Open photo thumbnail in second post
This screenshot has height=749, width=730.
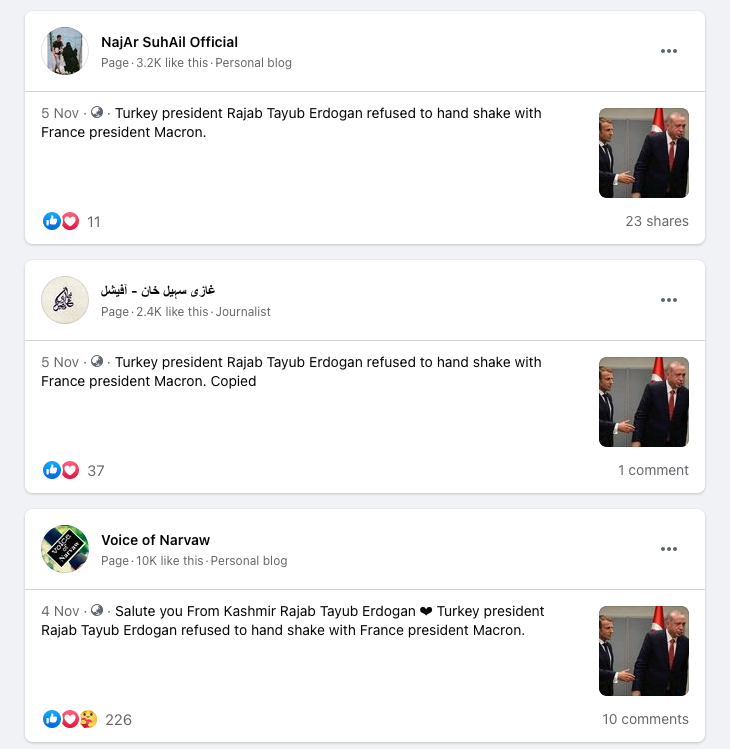644,402
